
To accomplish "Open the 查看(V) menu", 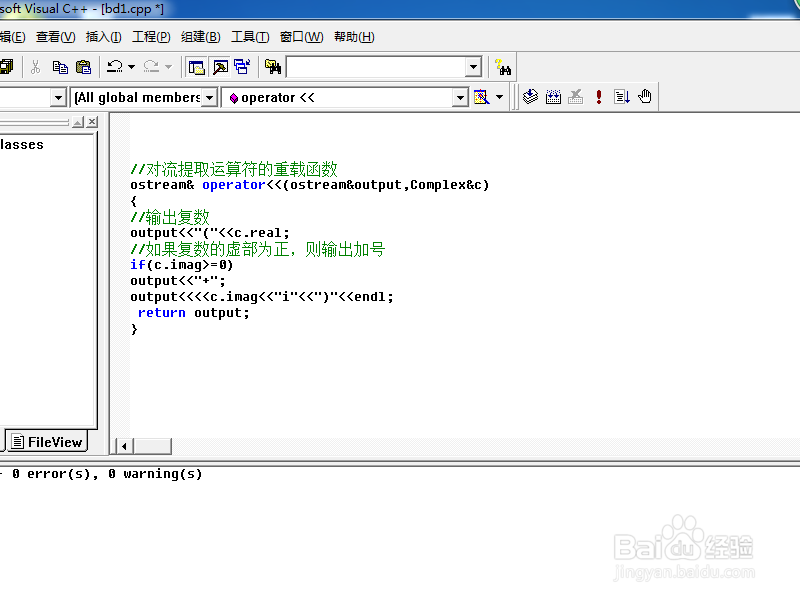I will pyautogui.click(x=56, y=37).
